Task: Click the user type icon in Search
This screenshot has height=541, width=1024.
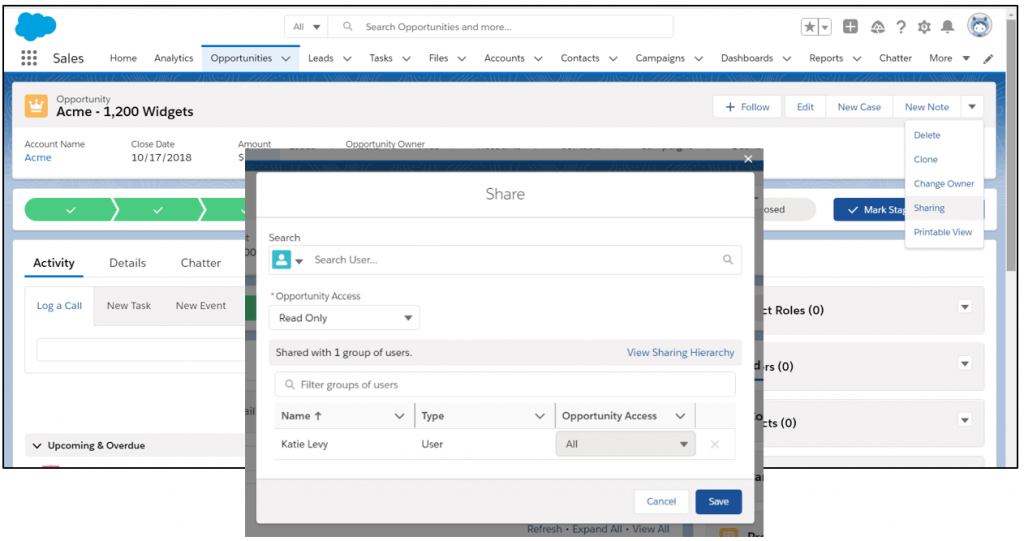Action: point(281,259)
